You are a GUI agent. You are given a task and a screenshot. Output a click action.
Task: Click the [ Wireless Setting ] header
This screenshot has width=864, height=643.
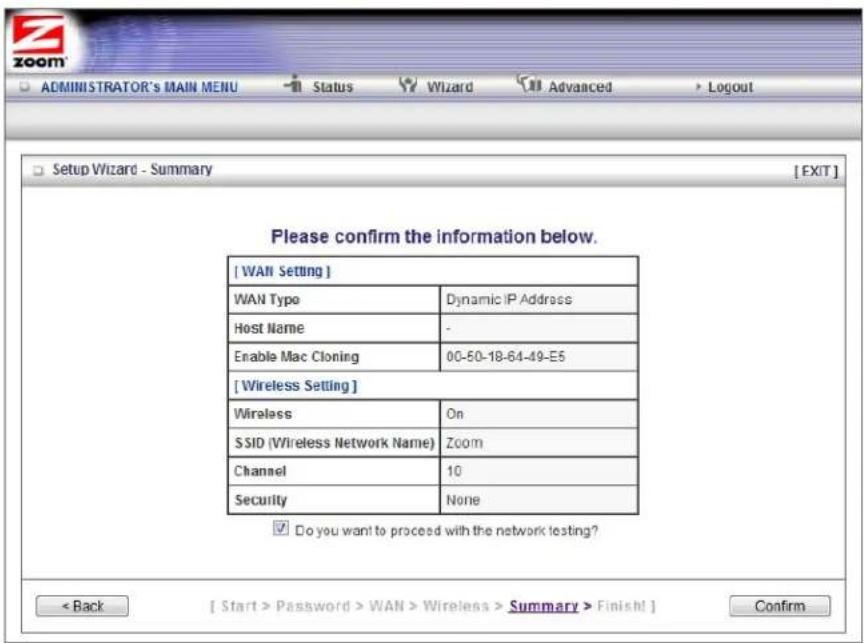click(295, 386)
